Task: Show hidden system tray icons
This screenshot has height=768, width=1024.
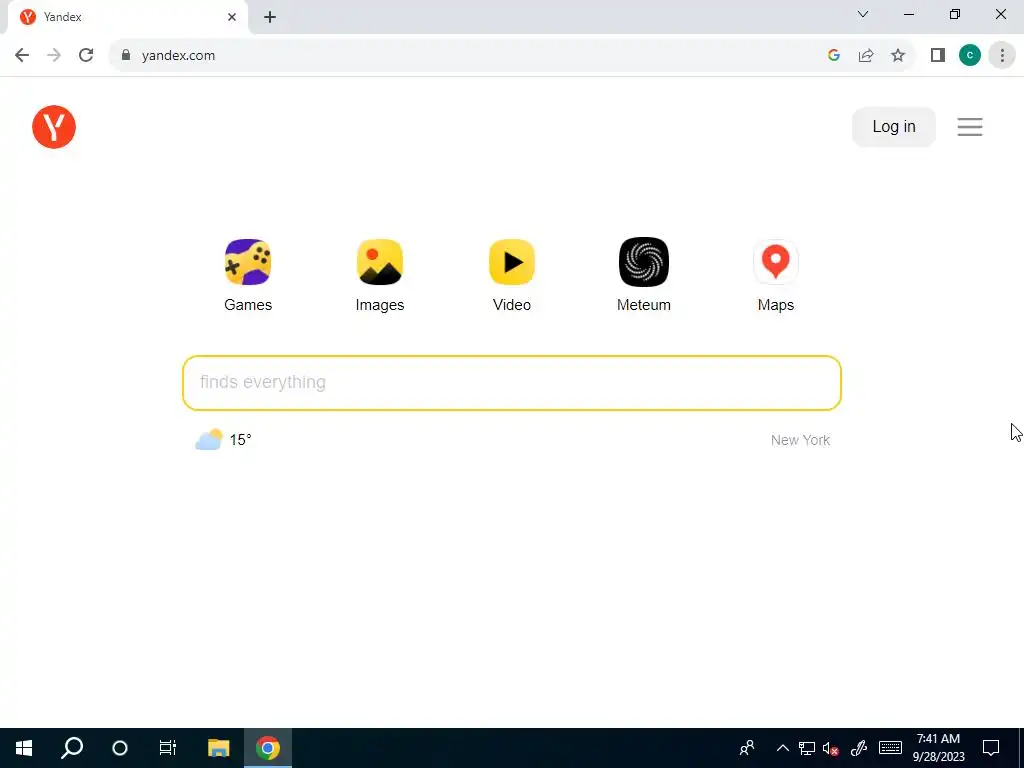Action: click(x=782, y=748)
